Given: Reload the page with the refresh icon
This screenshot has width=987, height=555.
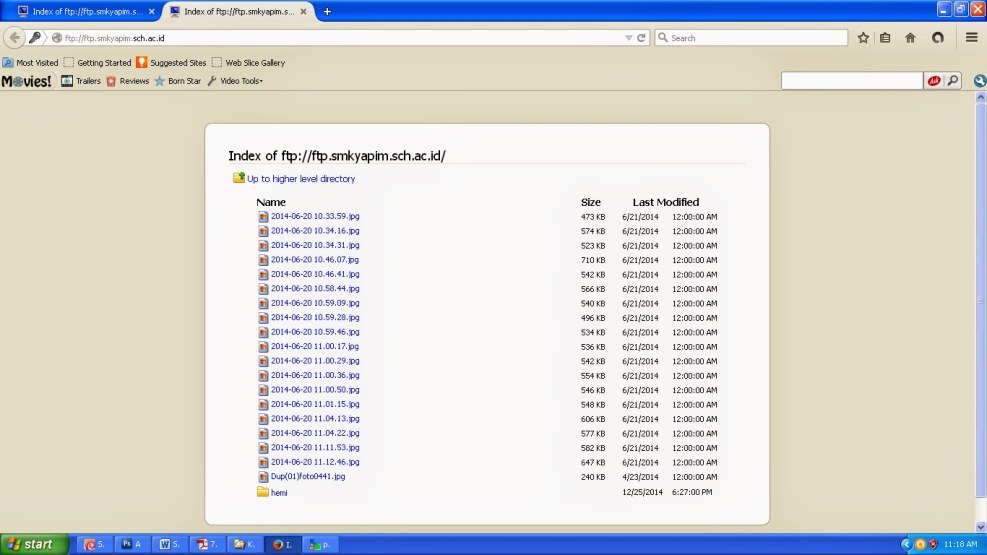Looking at the screenshot, I should point(641,38).
